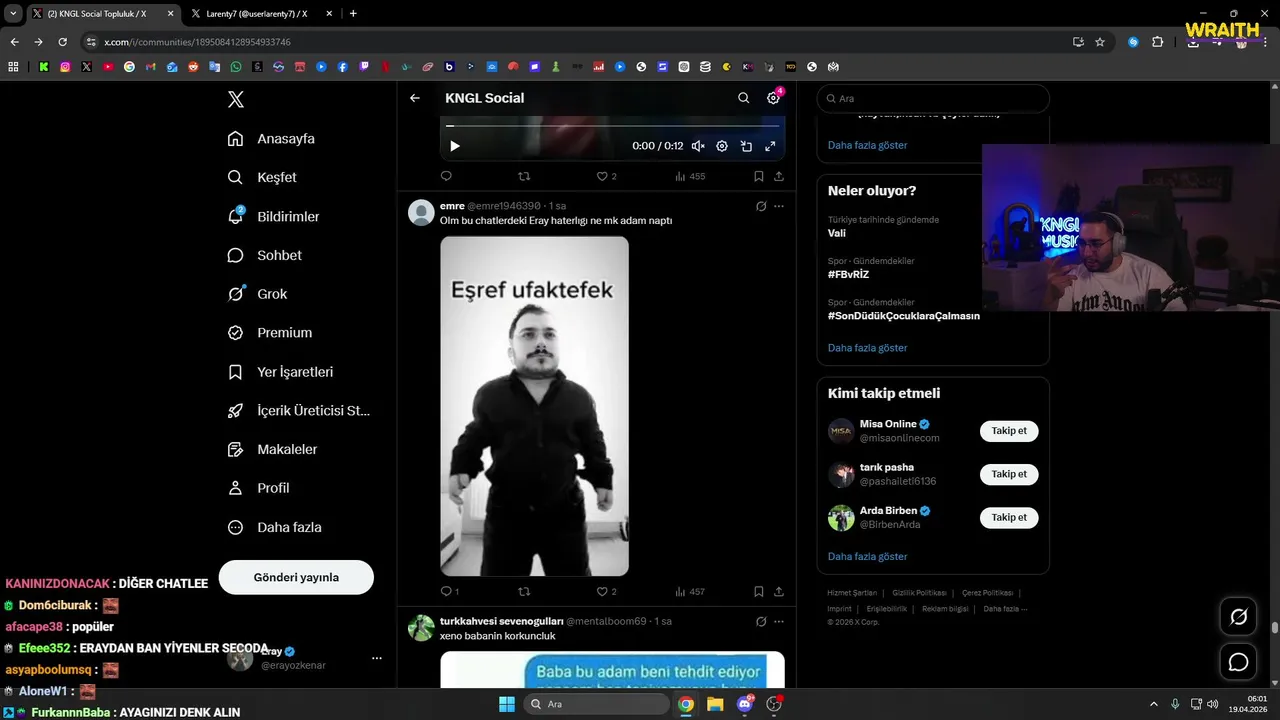The height and width of the screenshot is (720, 1280).
Task: Repost emre's post
Action: (524, 592)
